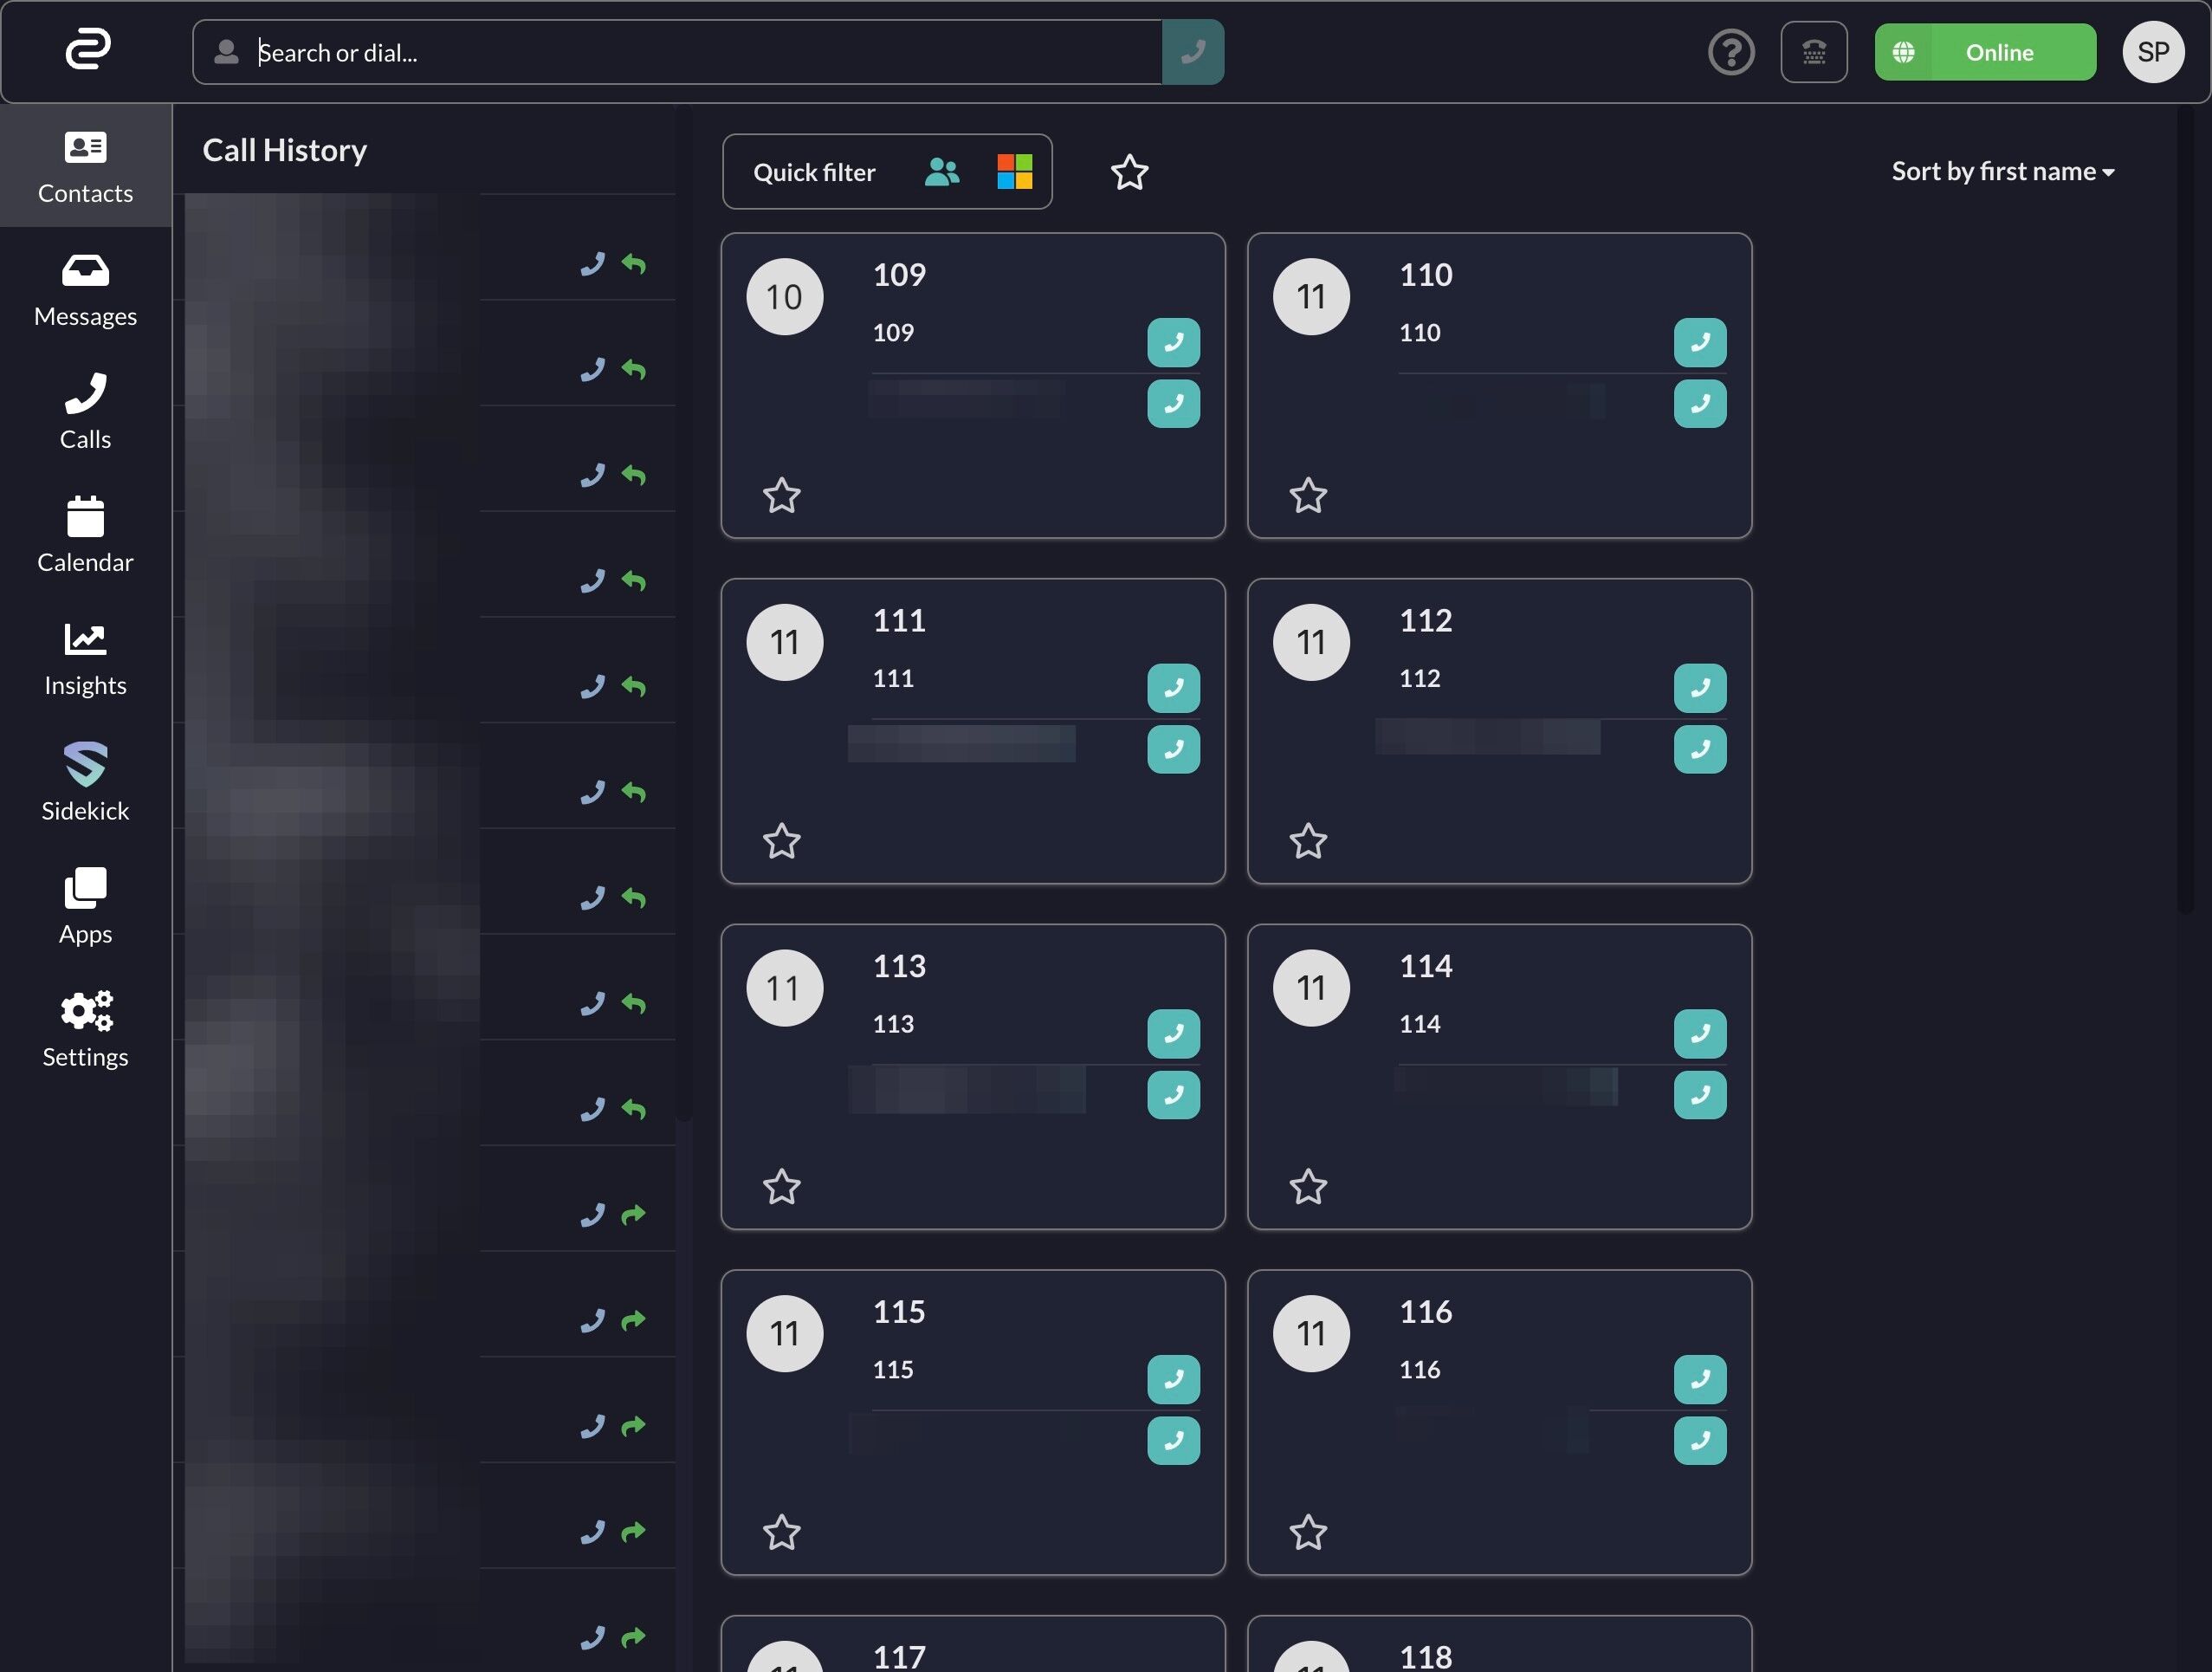Click the Microsoft contacts quick filter icon
The width and height of the screenshot is (2212, 1672).
[x=1014, y=172]
